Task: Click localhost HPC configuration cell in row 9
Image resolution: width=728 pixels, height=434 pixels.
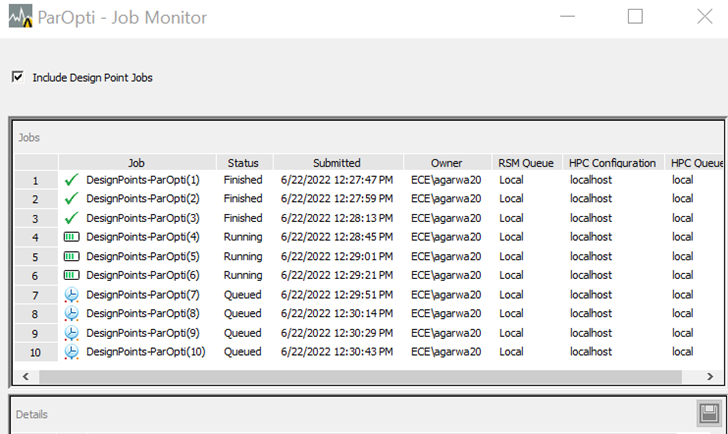Action: point(591,333)
